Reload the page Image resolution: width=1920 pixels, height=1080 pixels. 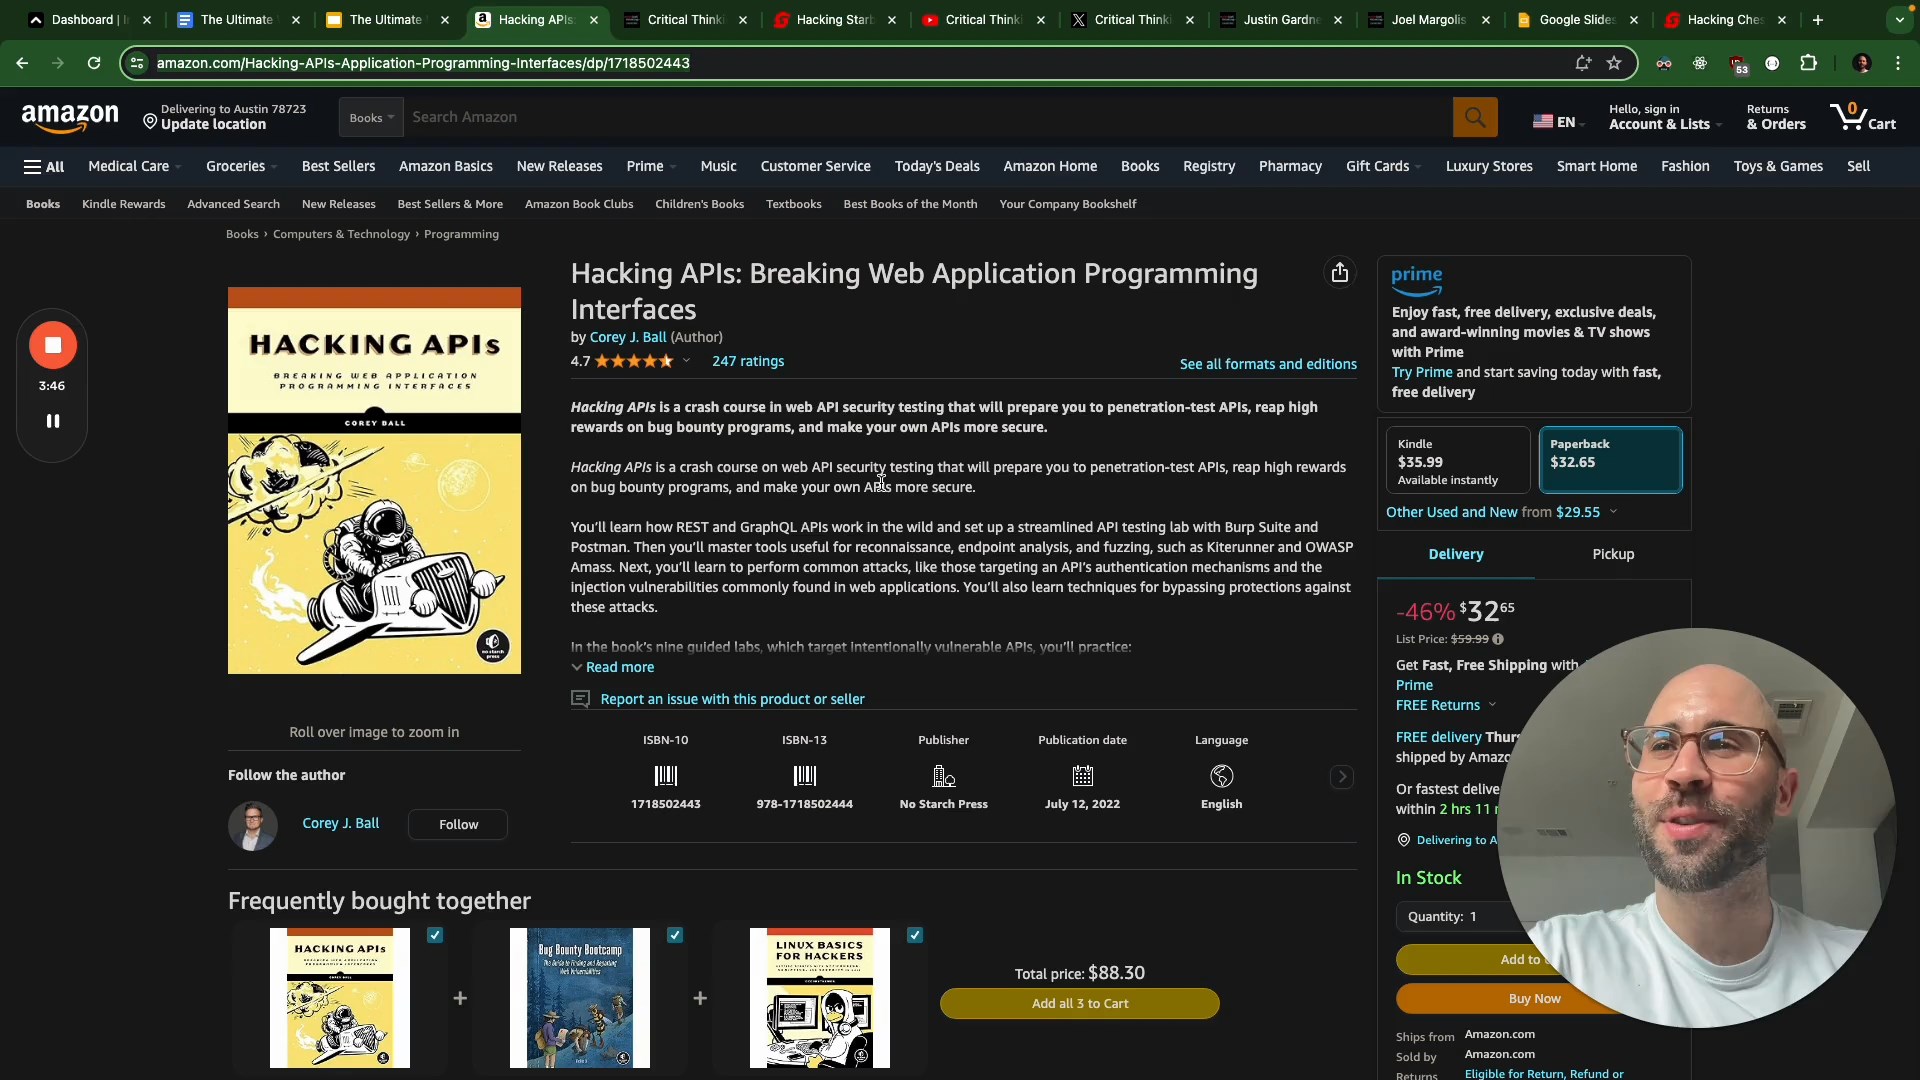[x=94, y=63]
